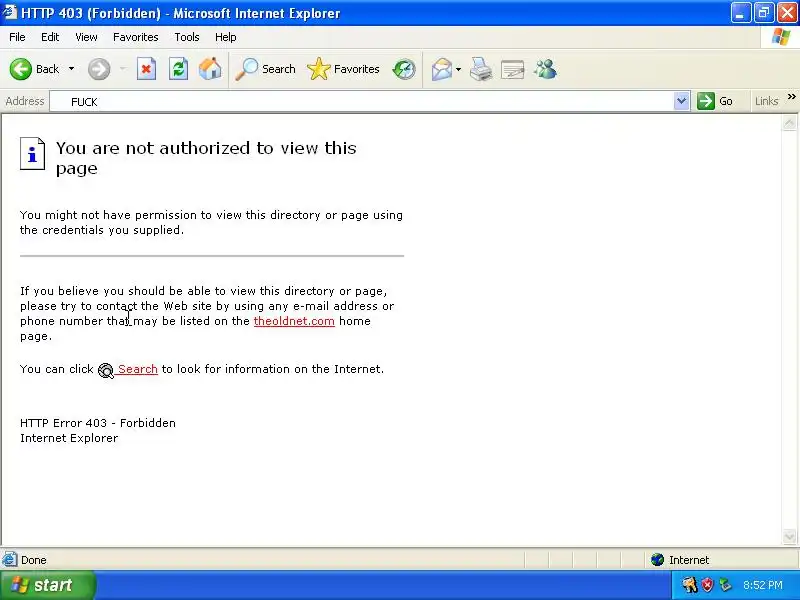The height and width of the screenshot is (600, 800).
Task: Open the Messenger people icon
Action: pos(545,69)
